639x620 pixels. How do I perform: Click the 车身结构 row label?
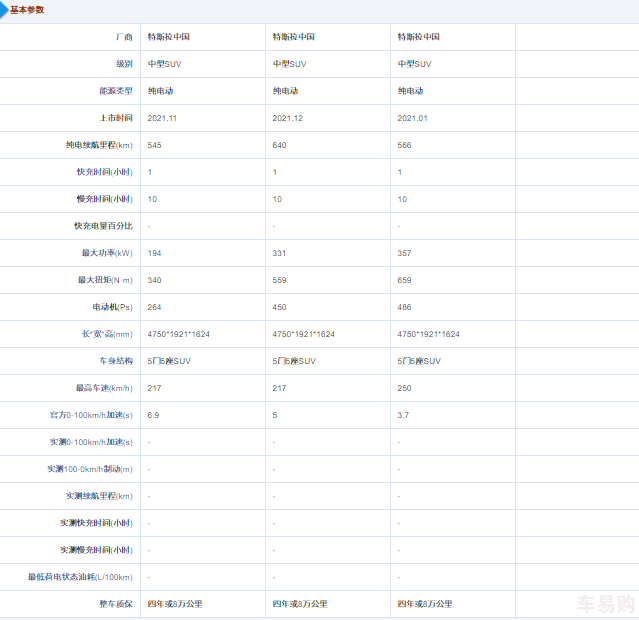[116, 361]
